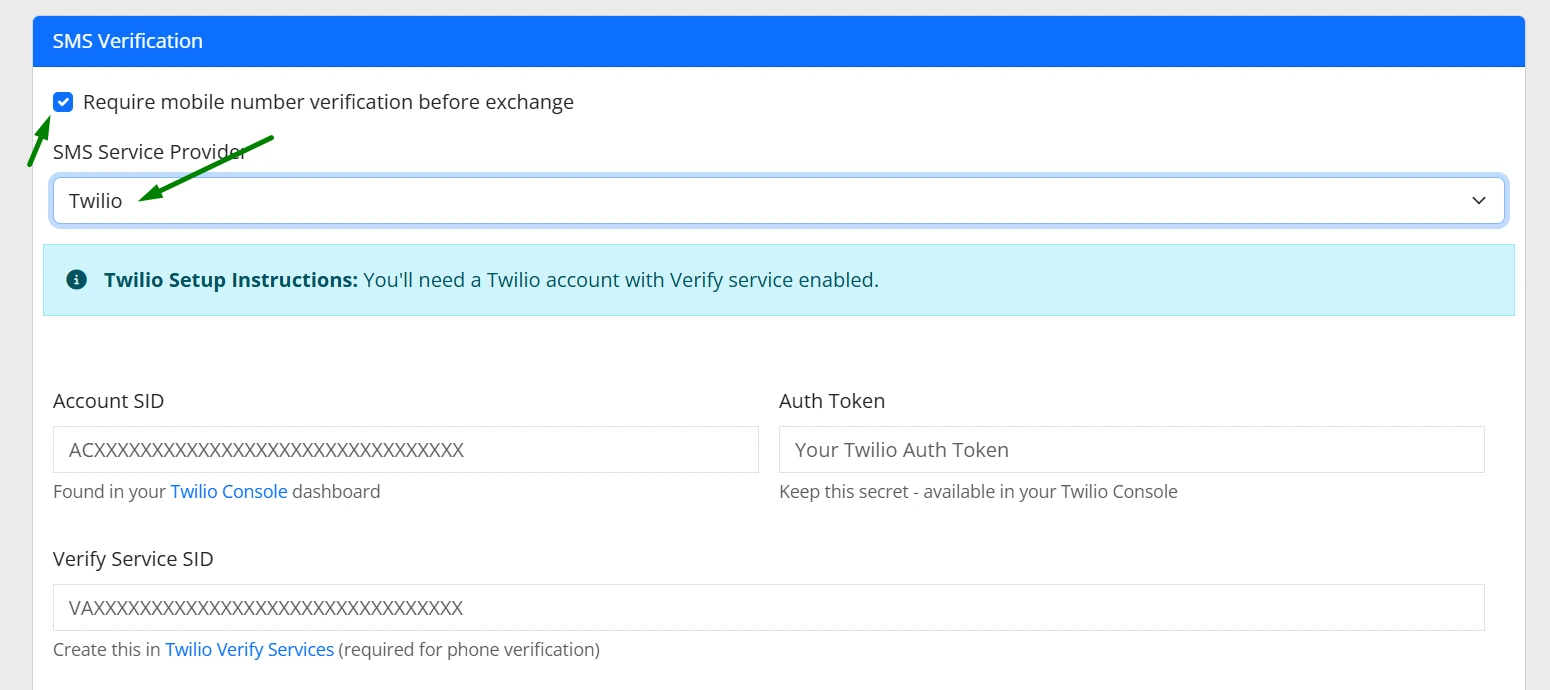
Task: Click the Require mobile number verification label
Action: pos(328,102)
